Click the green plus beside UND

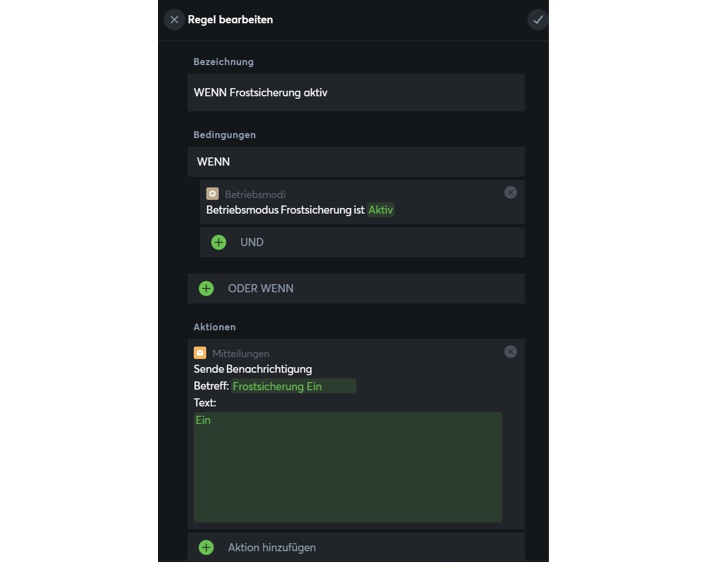coord(219,242)
